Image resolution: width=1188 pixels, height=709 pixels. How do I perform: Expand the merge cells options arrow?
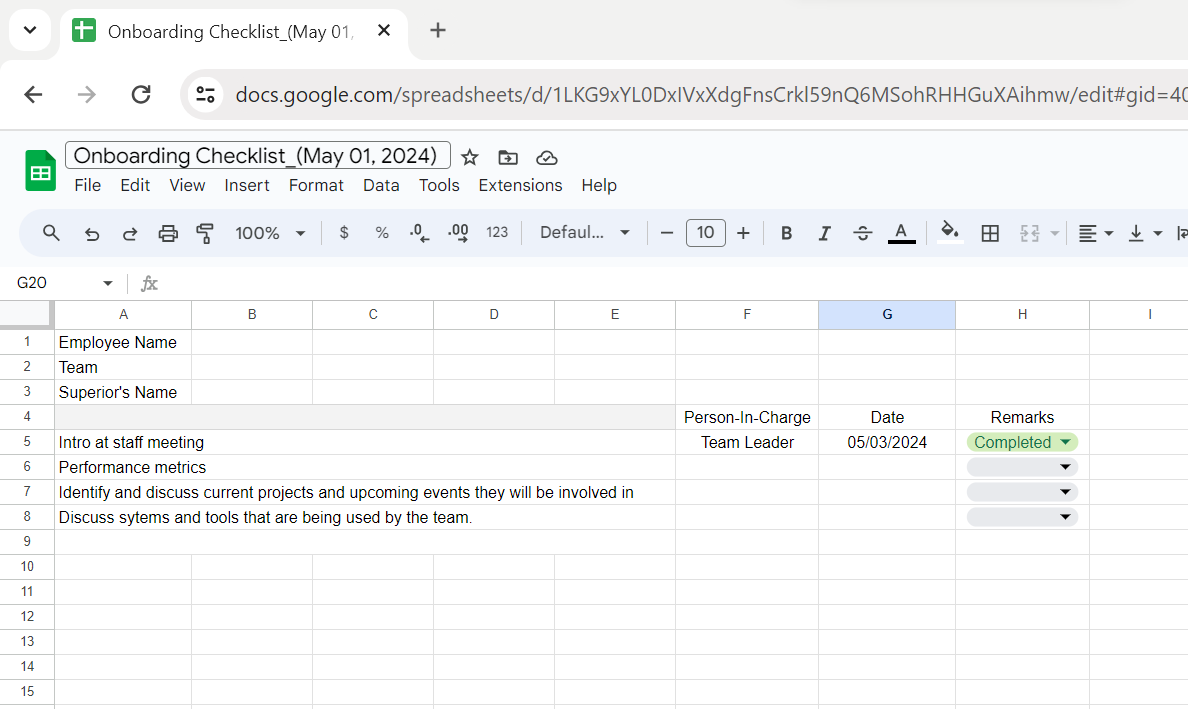1054,233
